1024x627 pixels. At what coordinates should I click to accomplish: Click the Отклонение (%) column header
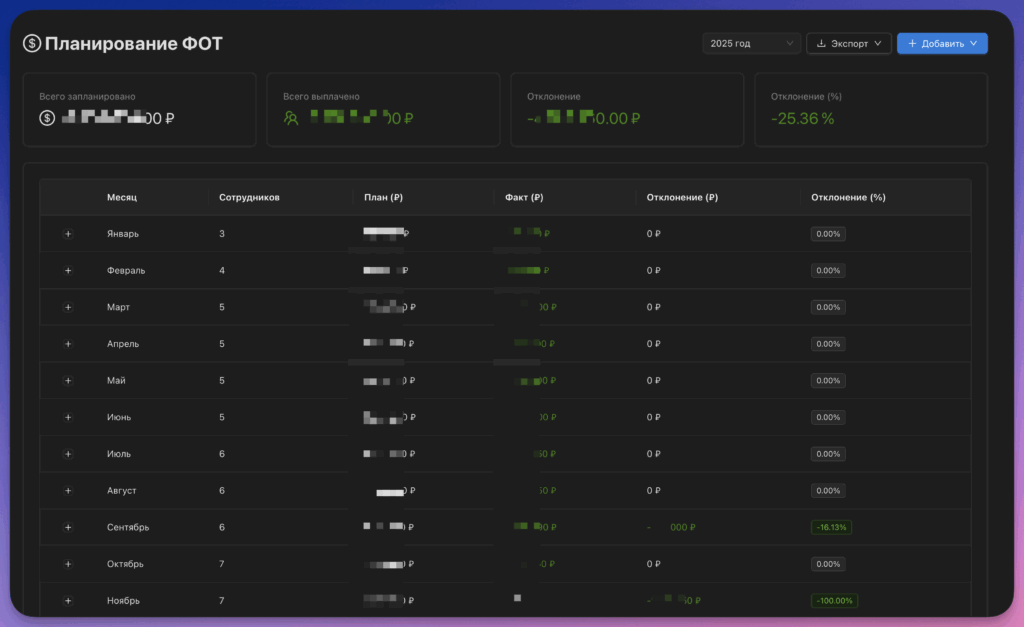[x=848, y=197]
